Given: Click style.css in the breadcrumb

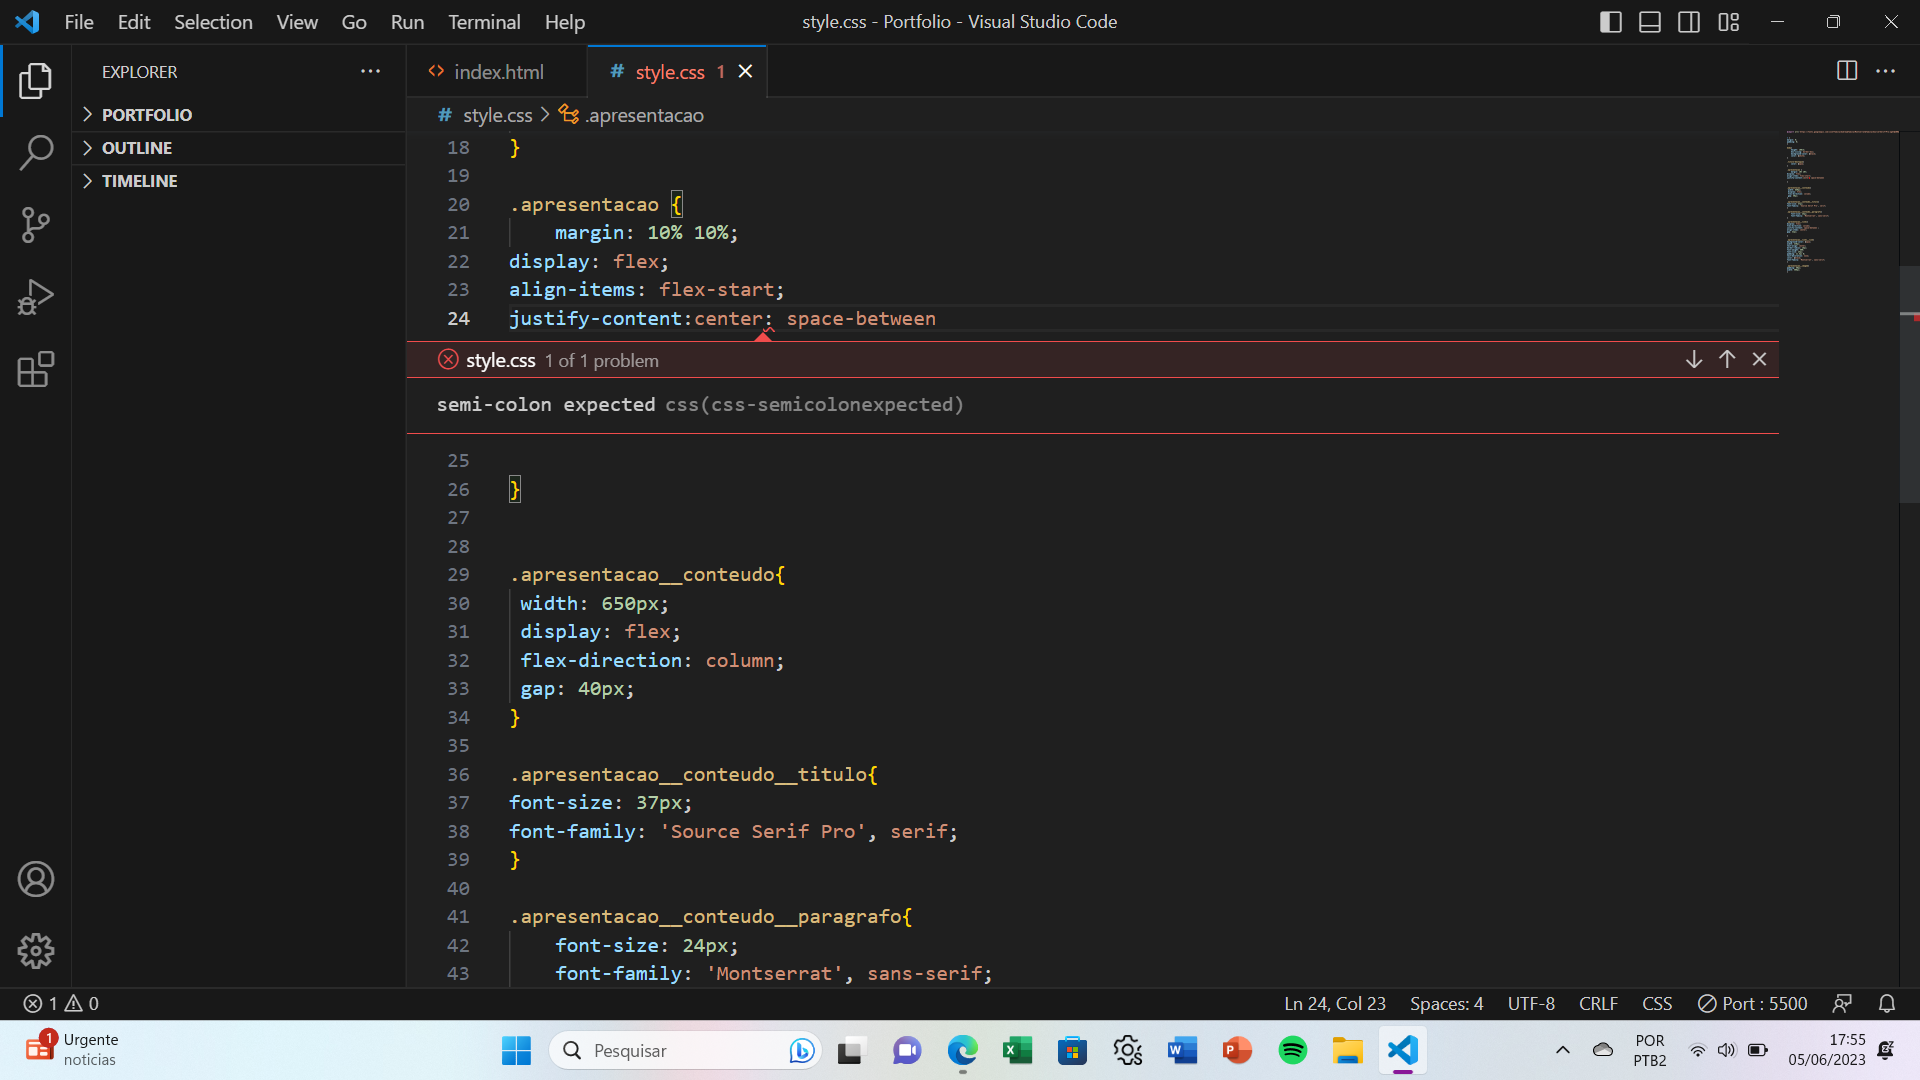Looking at the screenshot, I should (497, 115).
